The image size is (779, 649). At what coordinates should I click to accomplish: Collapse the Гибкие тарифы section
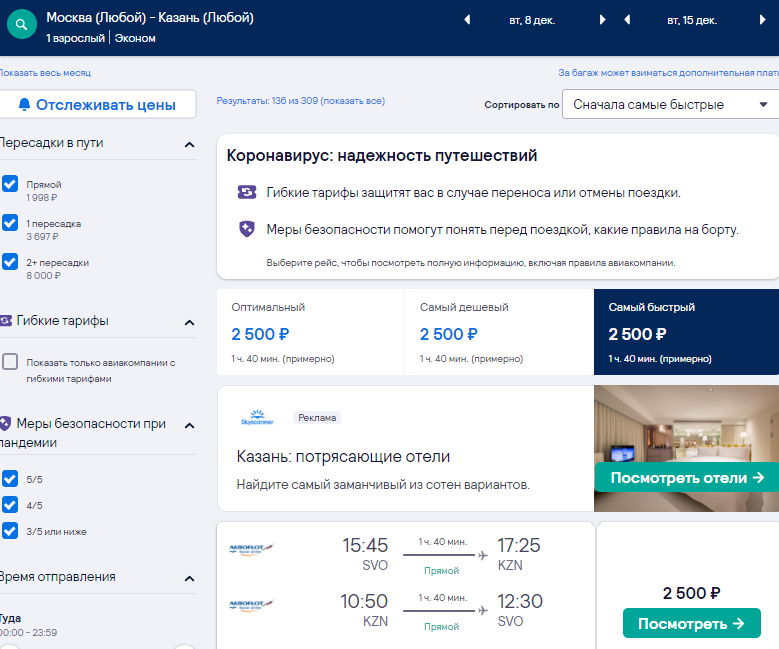coord(189,323)
